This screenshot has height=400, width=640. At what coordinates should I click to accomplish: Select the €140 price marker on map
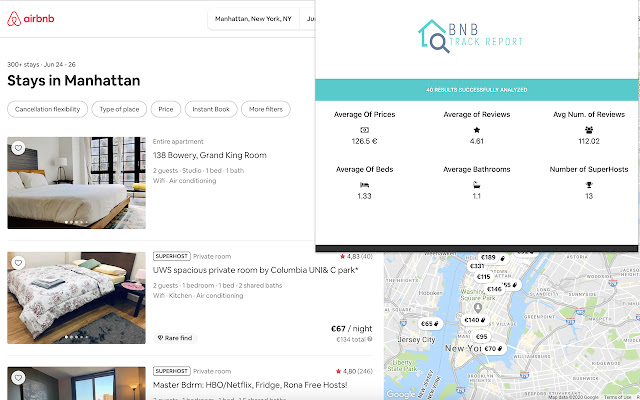(473, 320)
